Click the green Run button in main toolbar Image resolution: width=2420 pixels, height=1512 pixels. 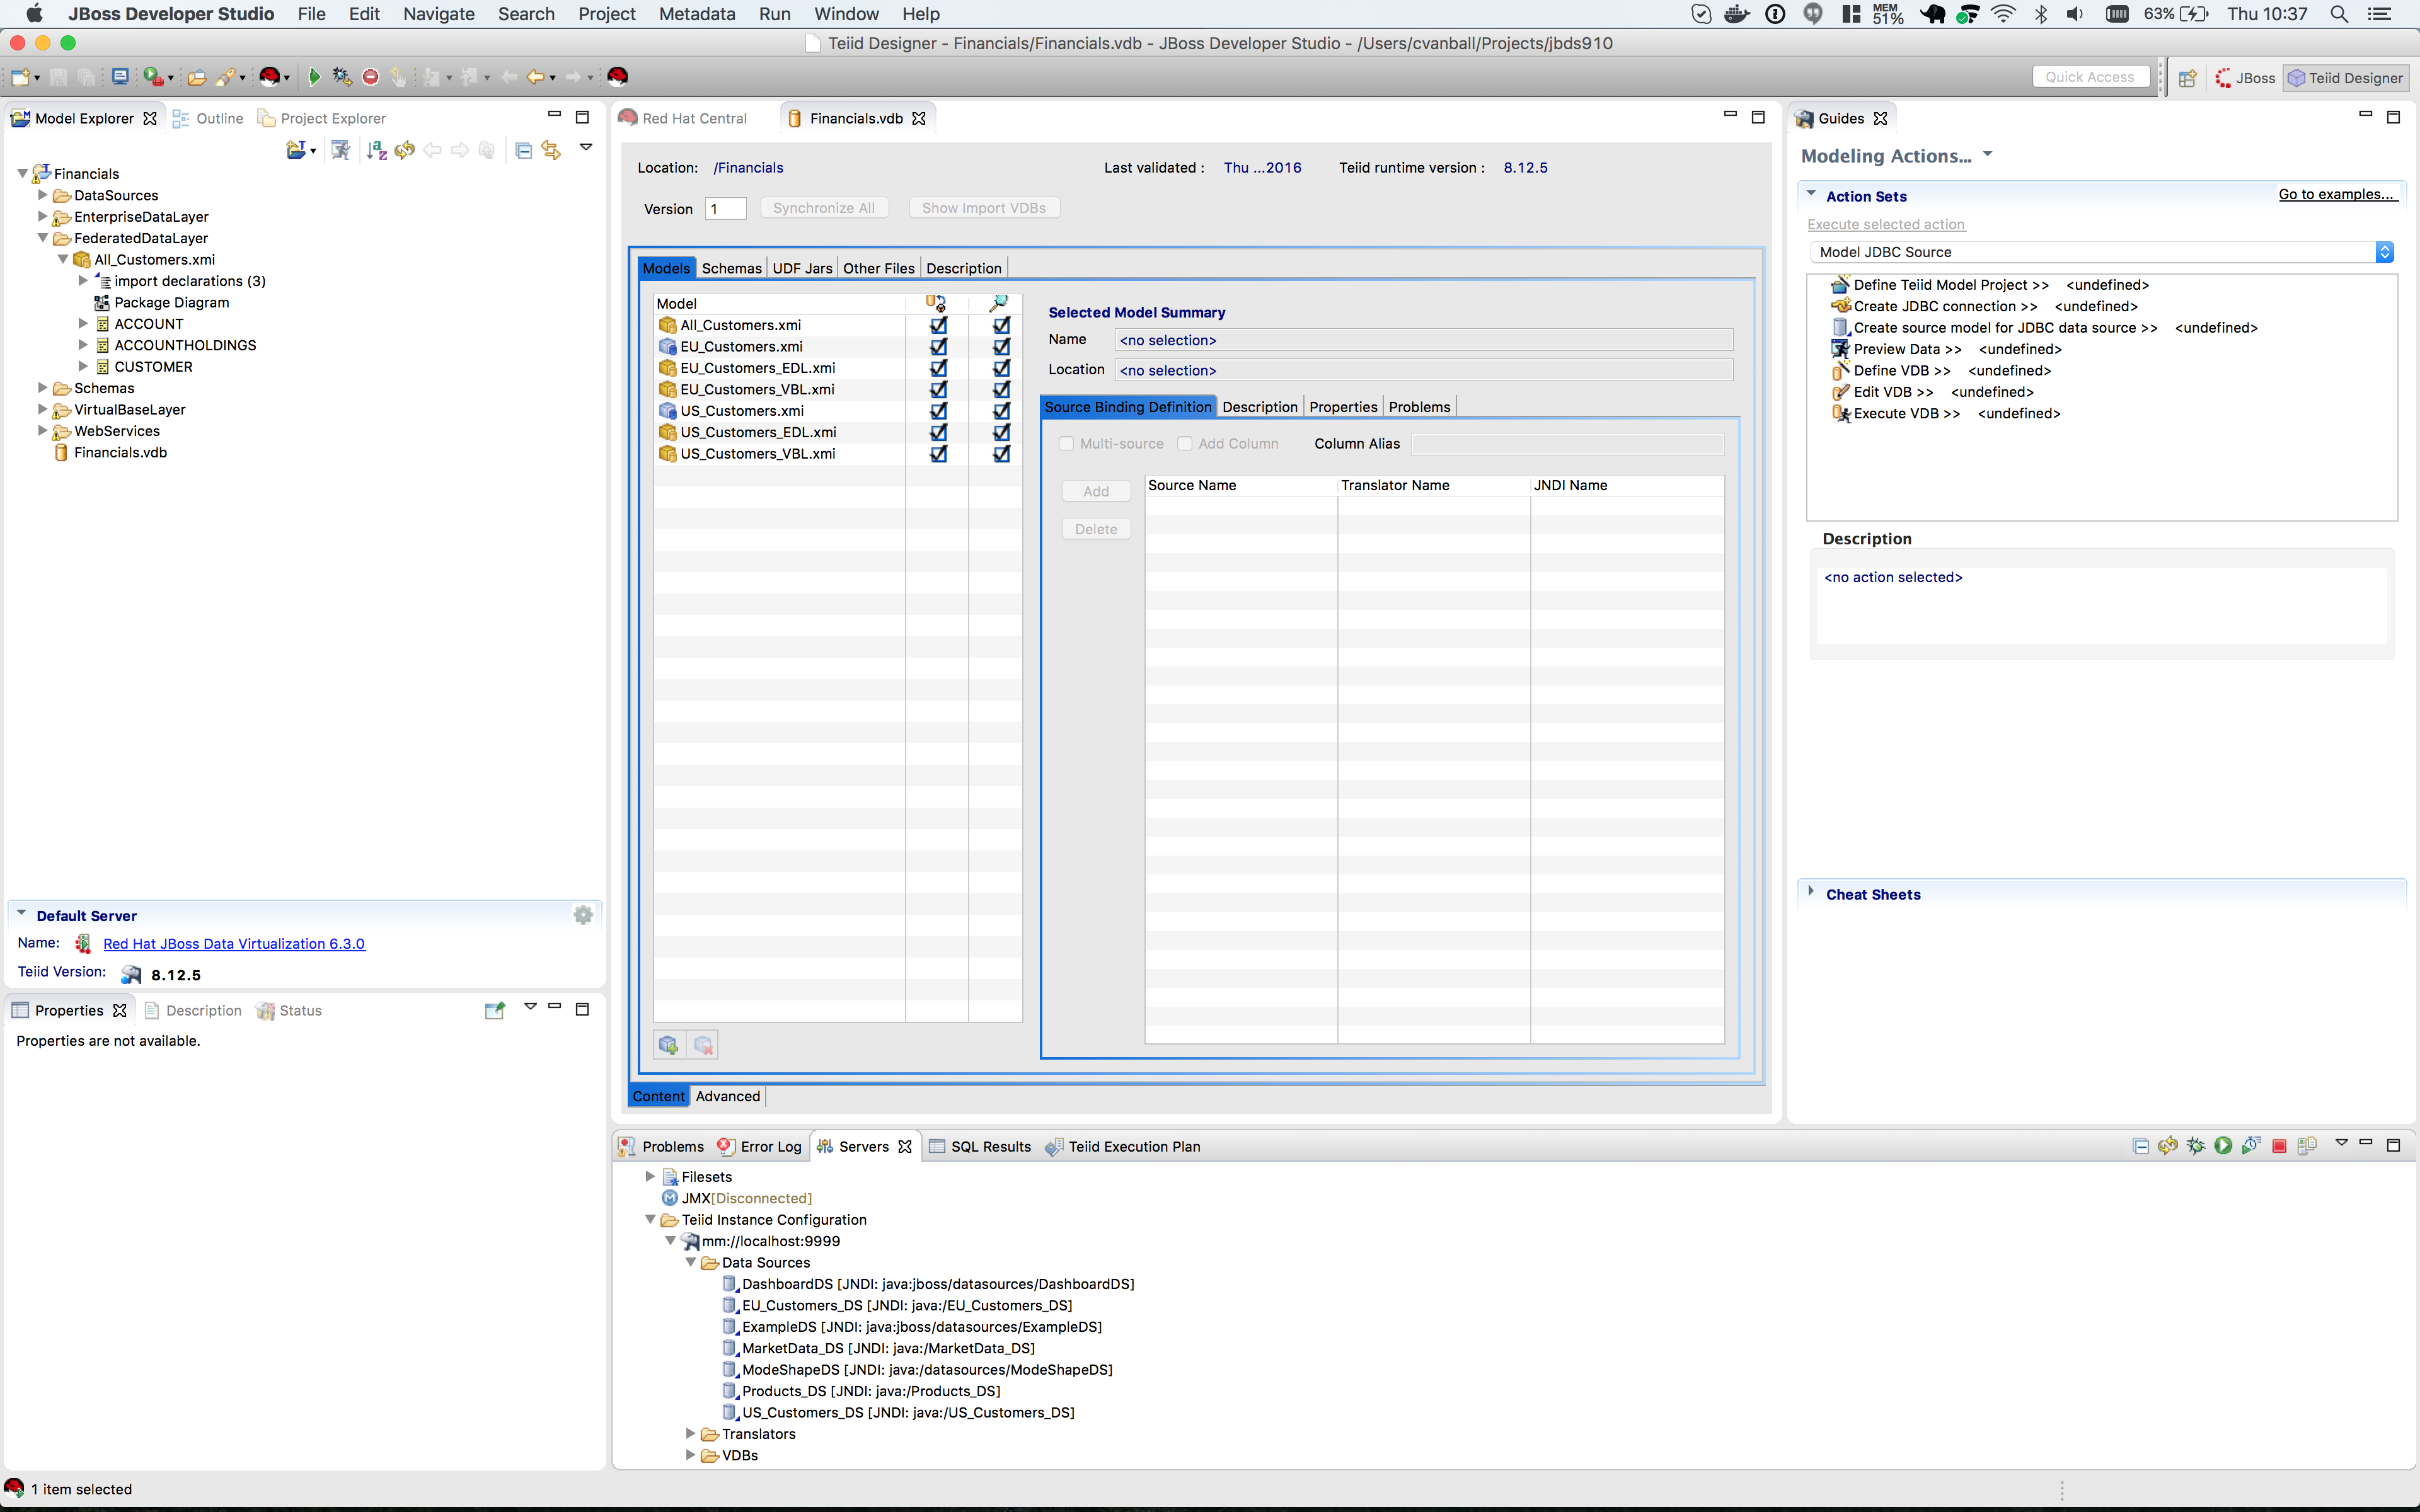point(314,77)
